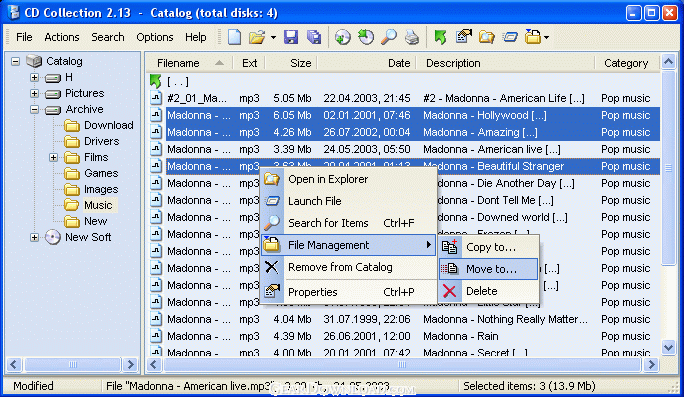The height and width of the screenshot is (397, 684).
Task: Choose Move to... in submenu
Action: 489,269
